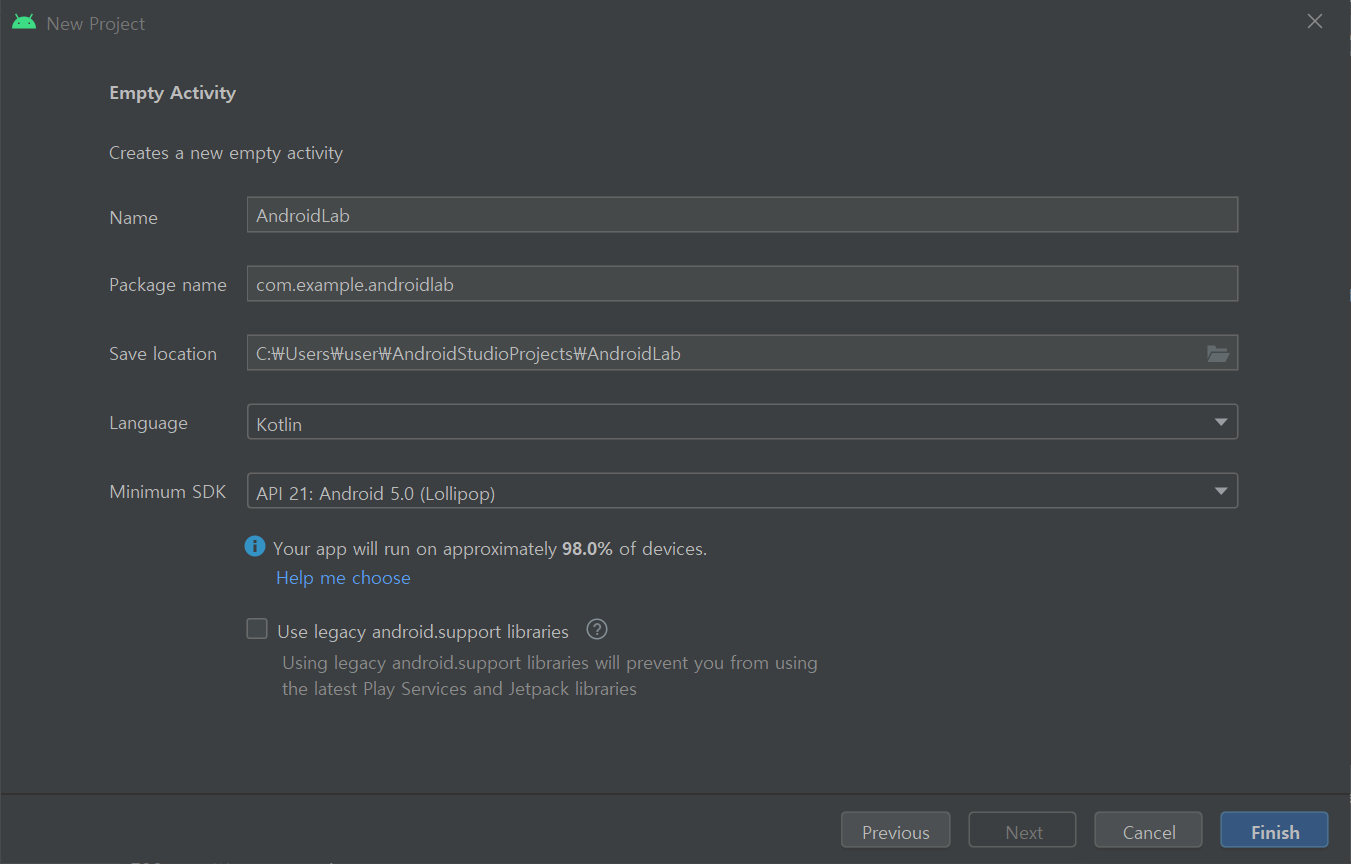Enable Use legacy android.support libraries checkbox
1351x864 pixels.
(257, 629)
